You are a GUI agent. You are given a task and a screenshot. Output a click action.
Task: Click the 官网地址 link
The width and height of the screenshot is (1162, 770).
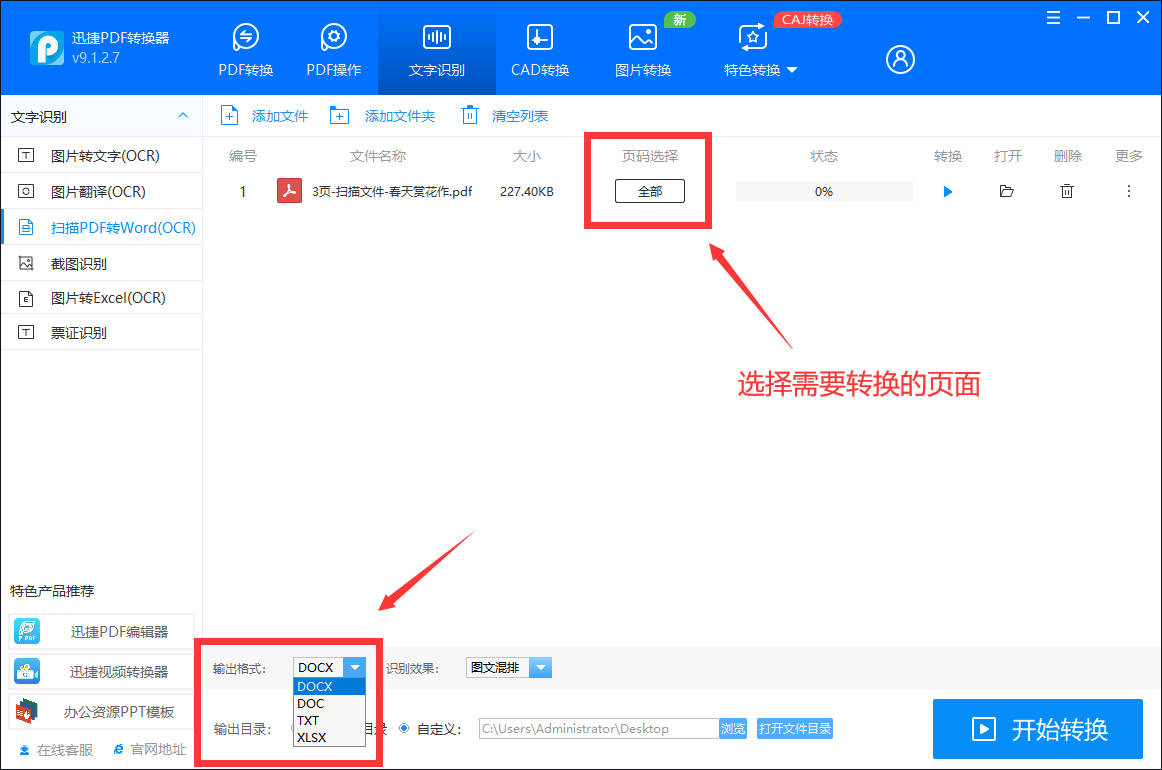click(x=149, y=750)
